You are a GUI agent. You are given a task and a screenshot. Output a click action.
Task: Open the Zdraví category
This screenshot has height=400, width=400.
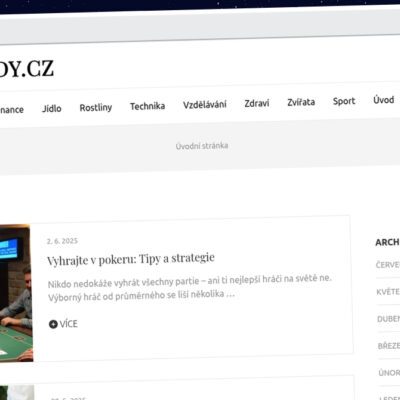point(257,103)
